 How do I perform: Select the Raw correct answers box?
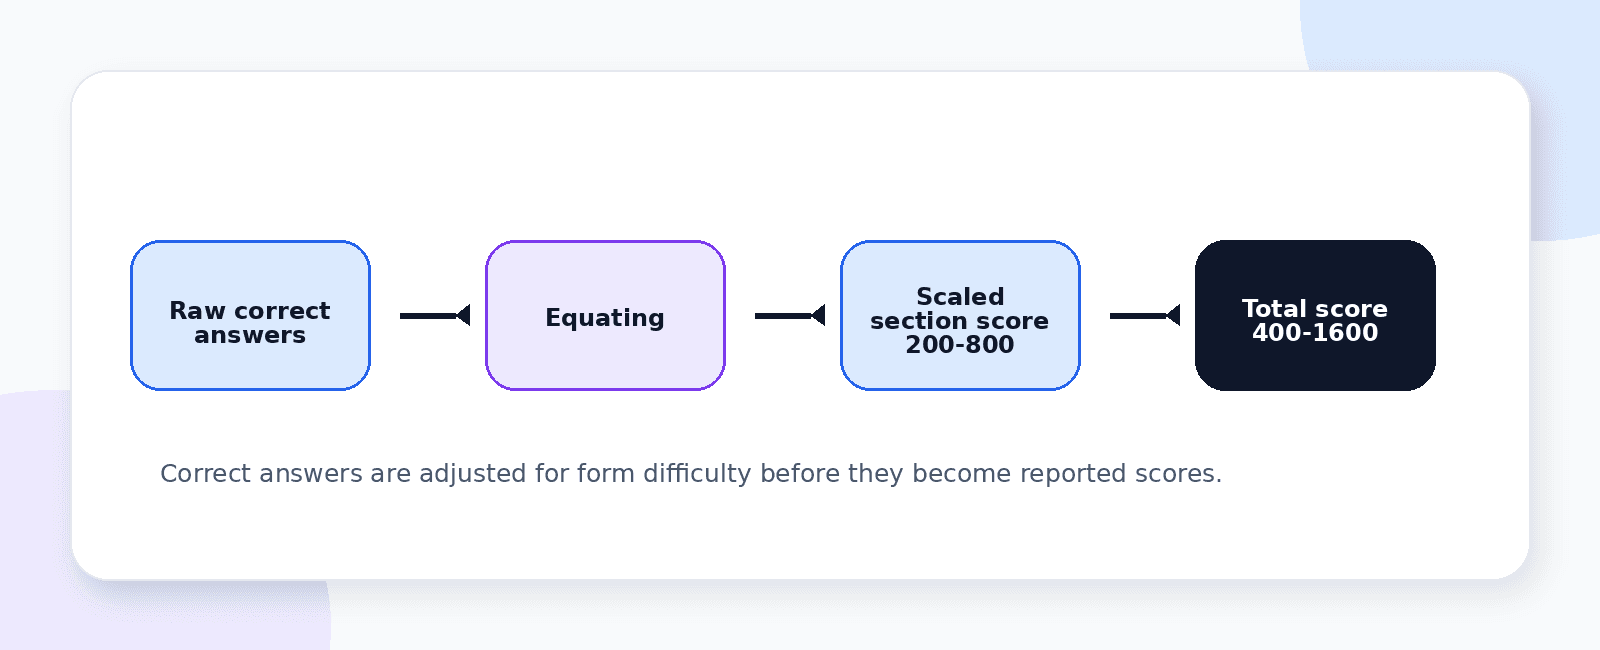(250, 315)
